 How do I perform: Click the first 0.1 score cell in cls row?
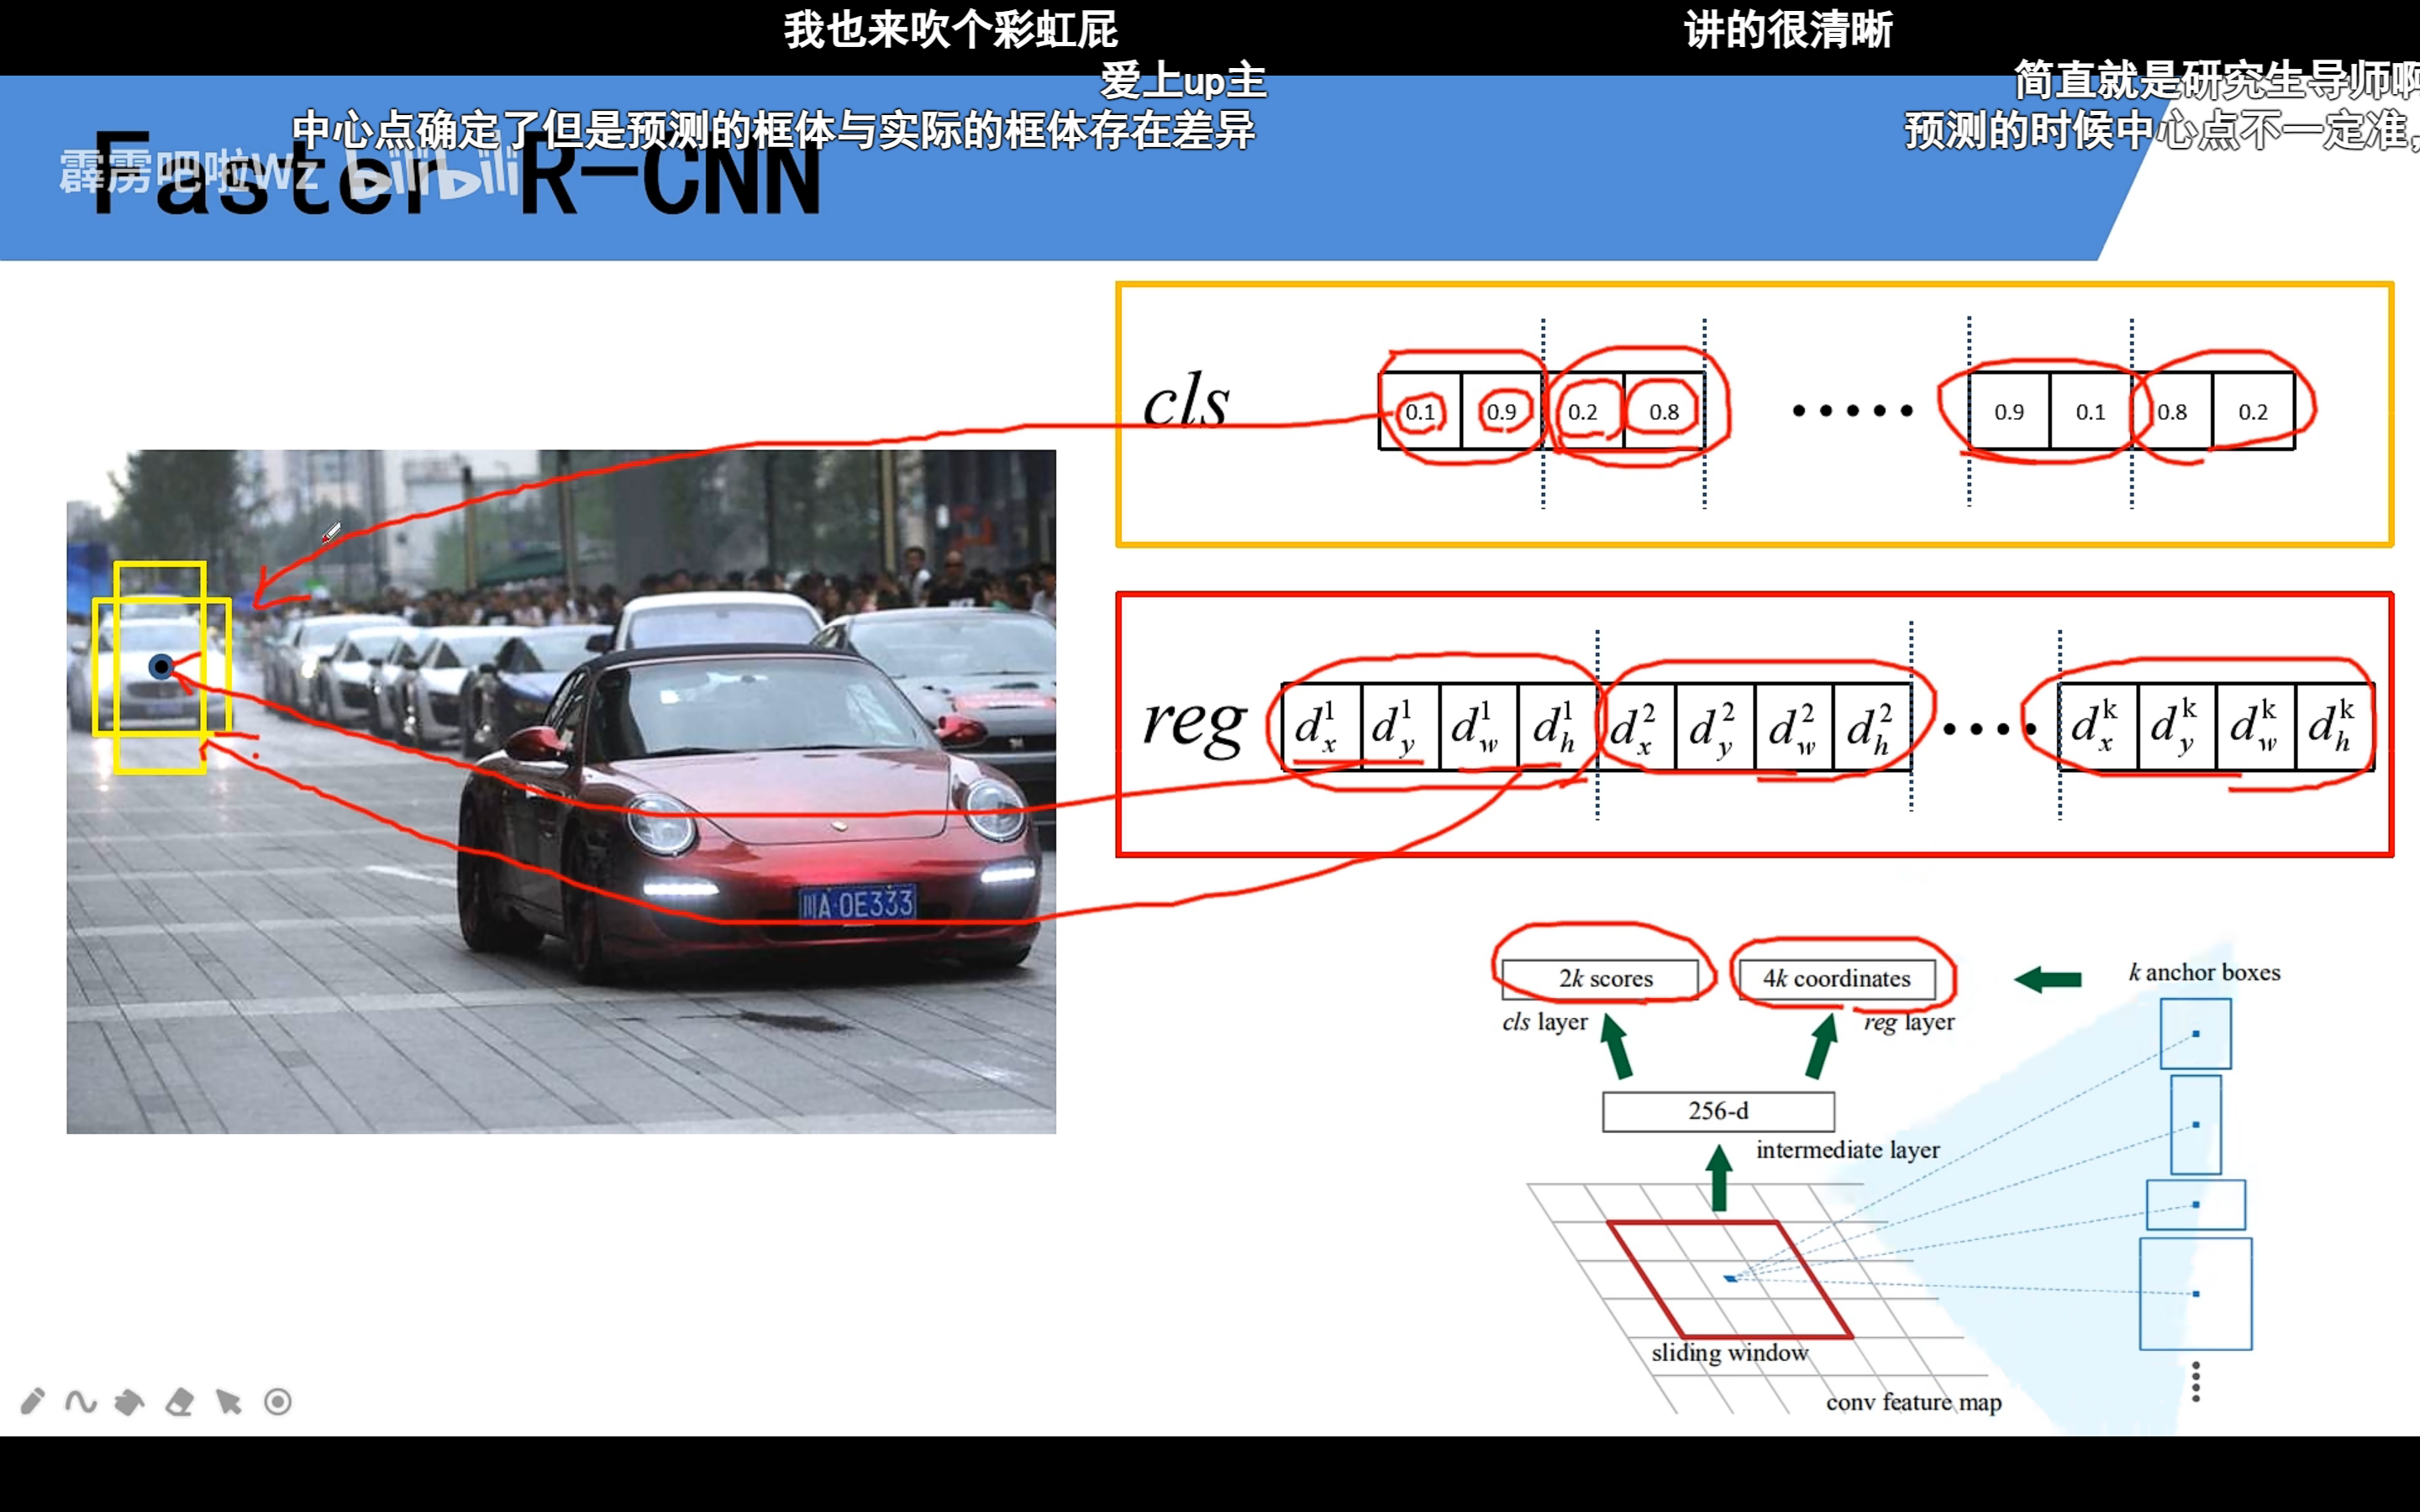pos(1419,411)
